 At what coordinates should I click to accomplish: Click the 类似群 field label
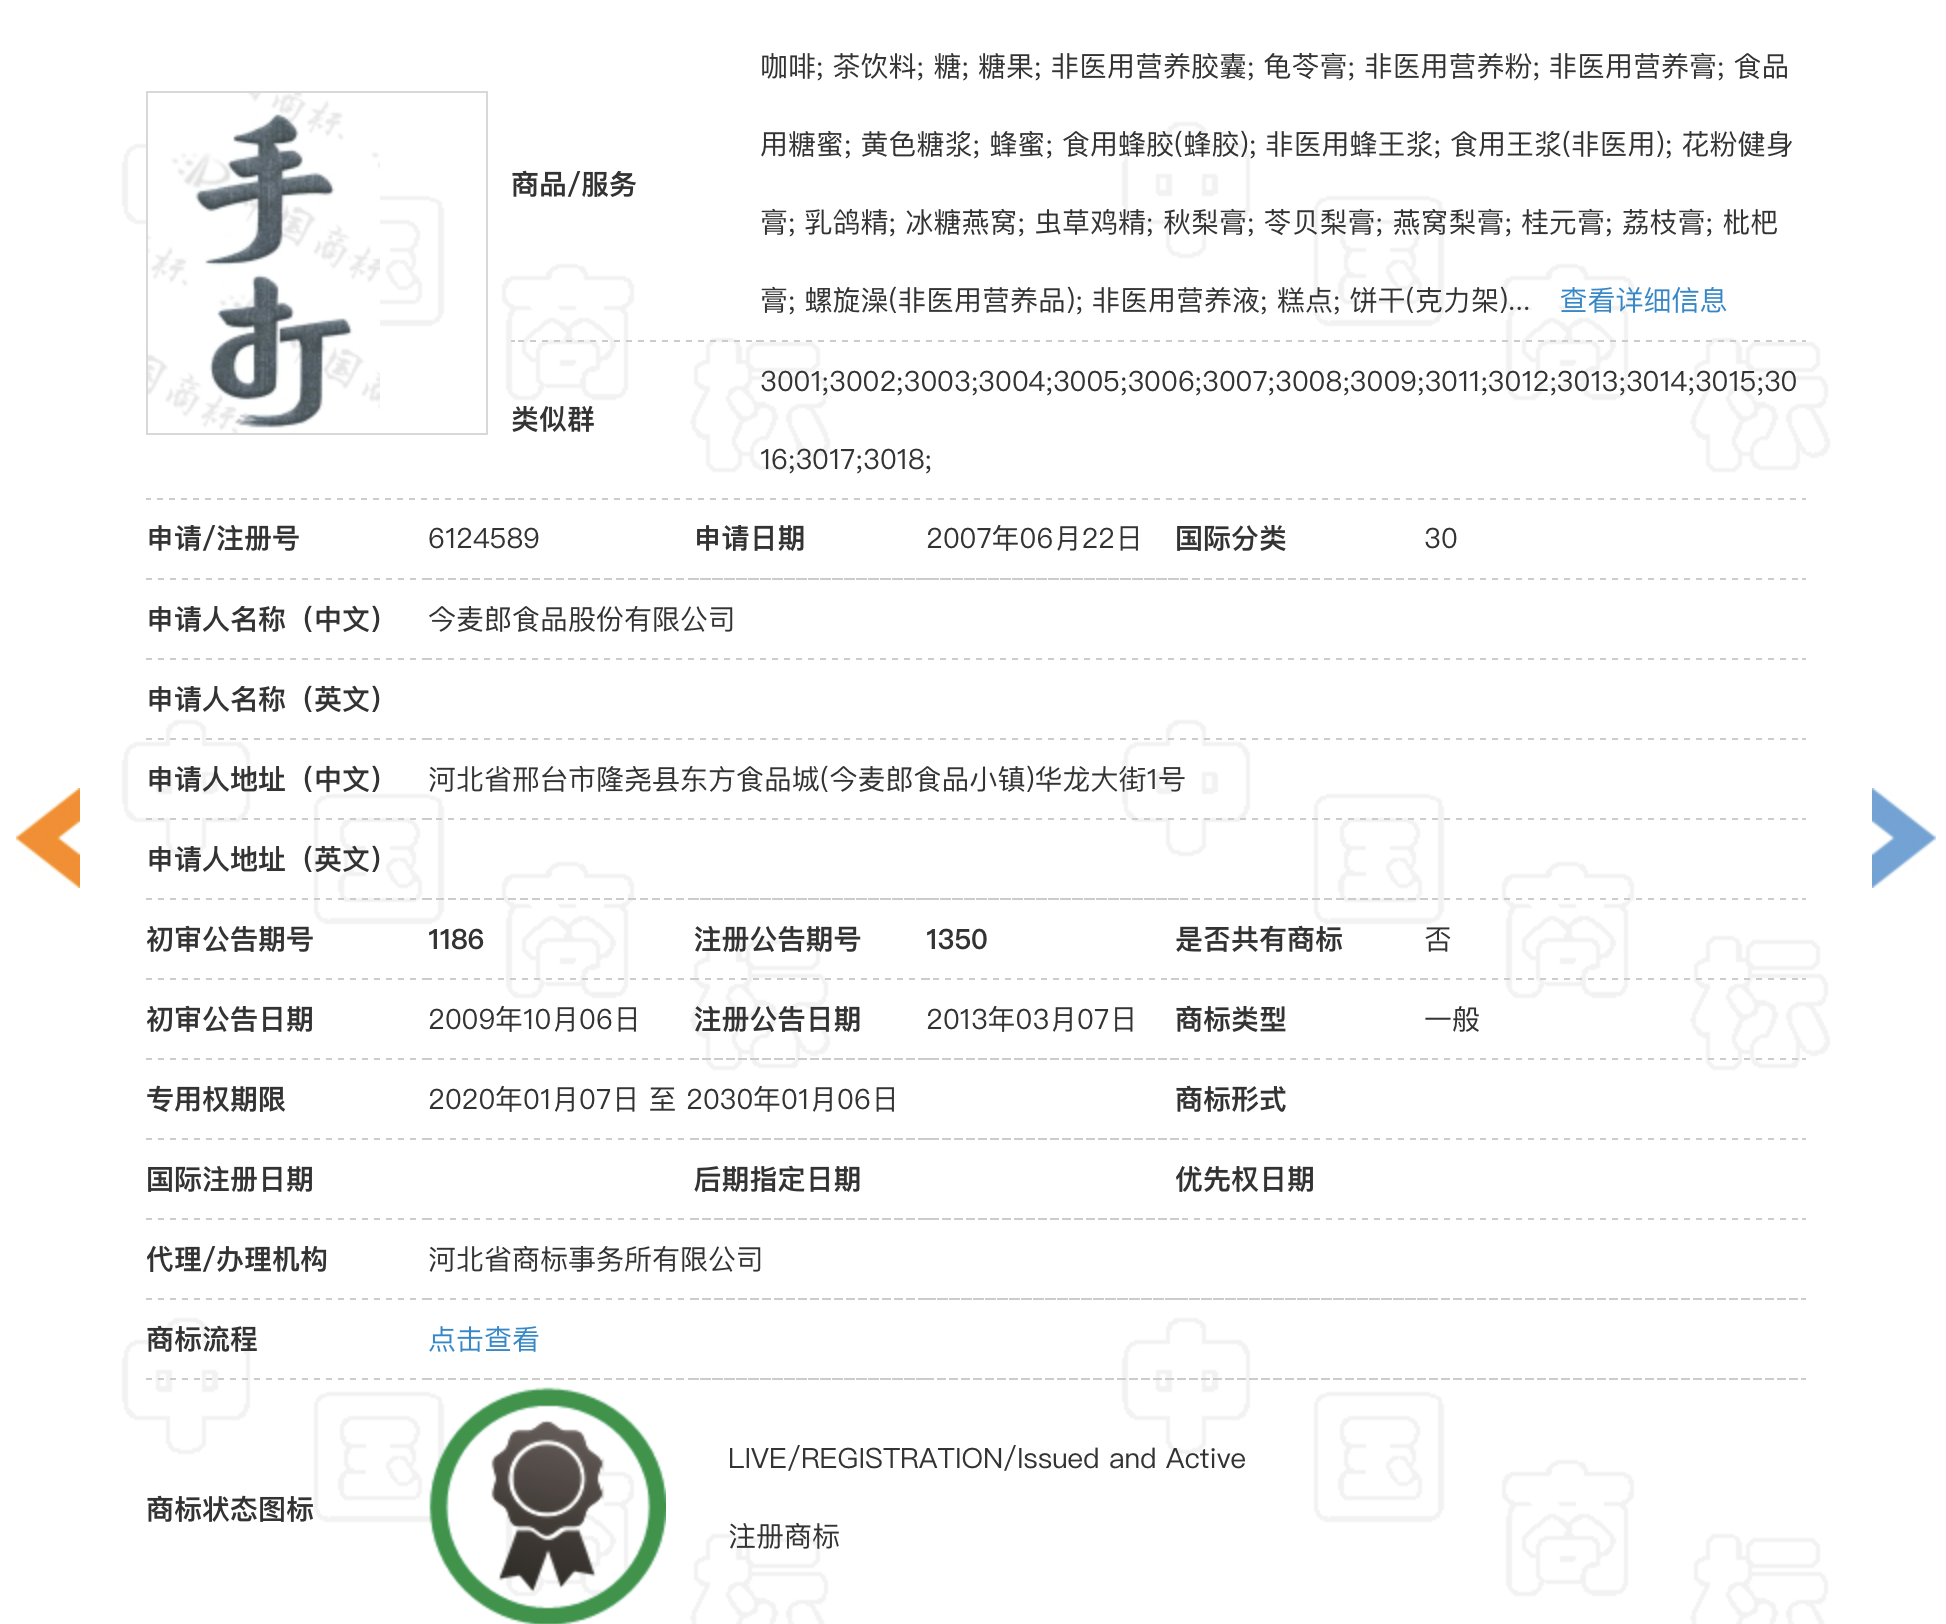point(552,419)
